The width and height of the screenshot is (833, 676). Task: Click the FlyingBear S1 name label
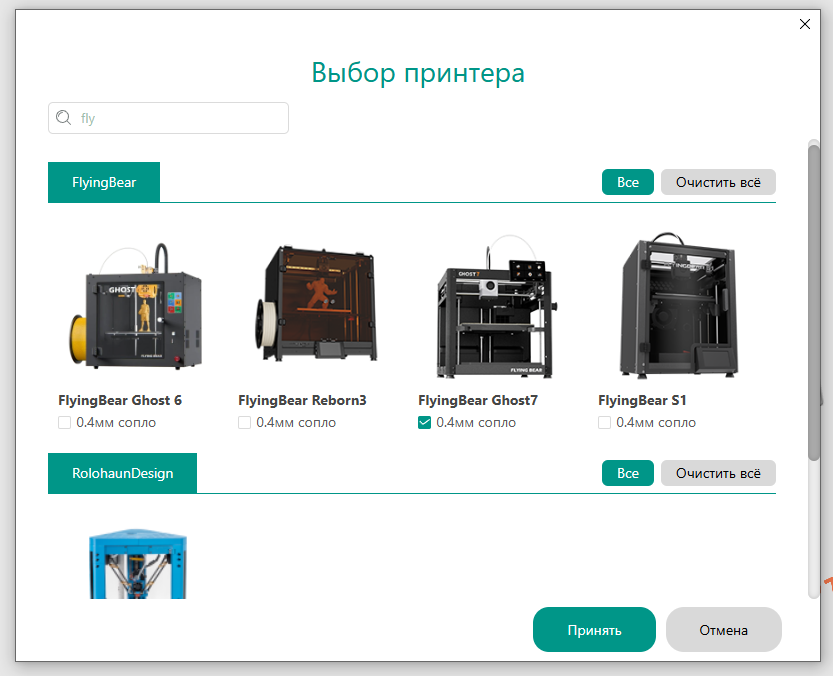coord(642,400)
